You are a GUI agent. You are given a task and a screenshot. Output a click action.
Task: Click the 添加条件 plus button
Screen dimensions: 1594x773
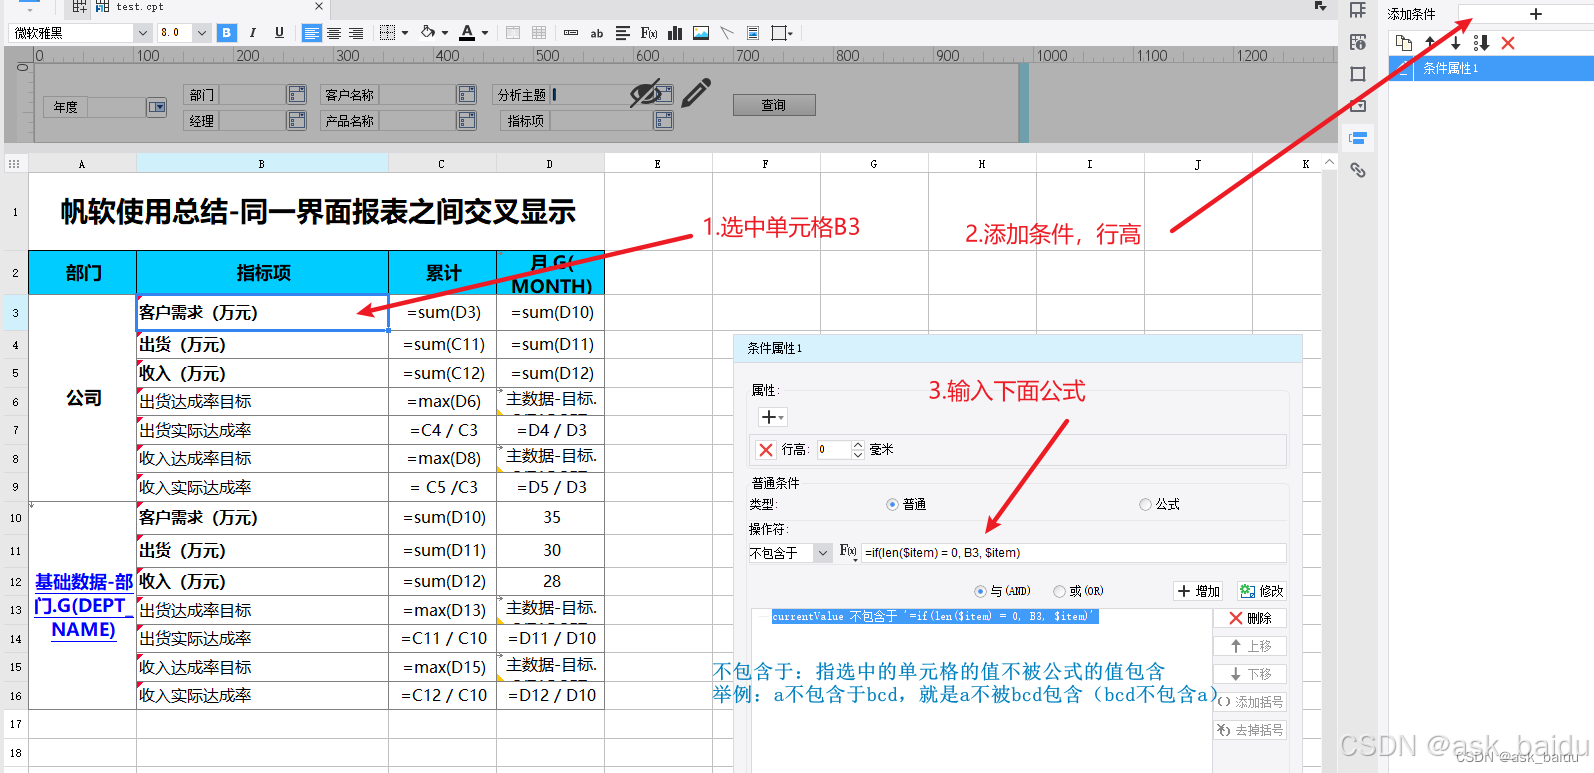(x=1536, y=14)
